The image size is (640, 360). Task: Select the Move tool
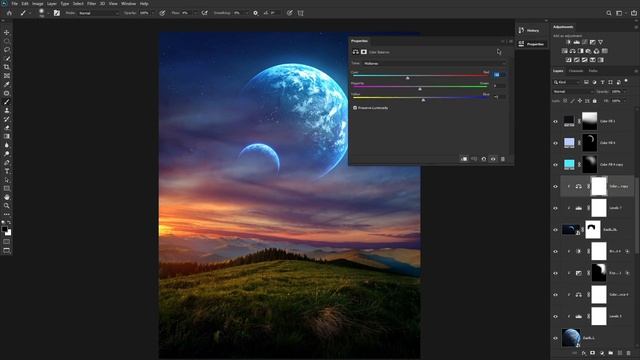[7, 32]
